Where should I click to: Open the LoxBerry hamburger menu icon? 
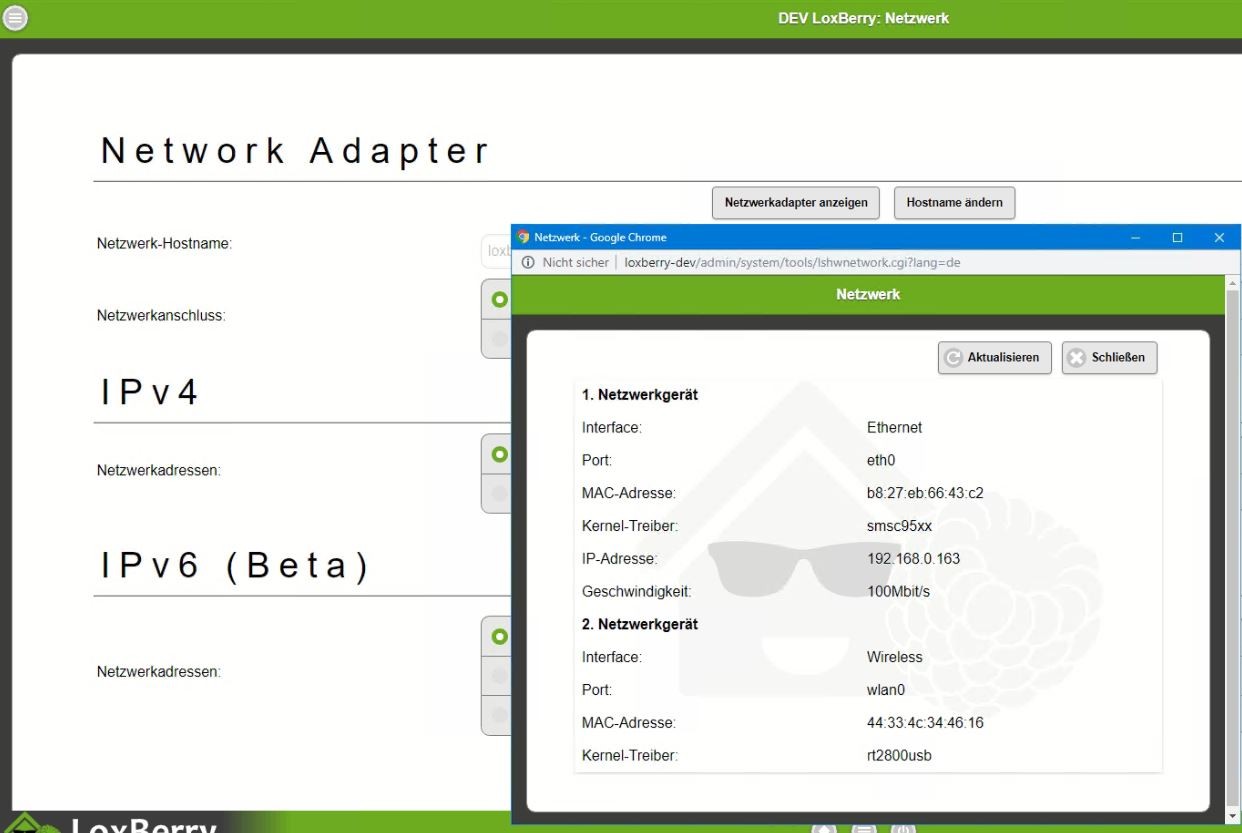click(17, 17)
